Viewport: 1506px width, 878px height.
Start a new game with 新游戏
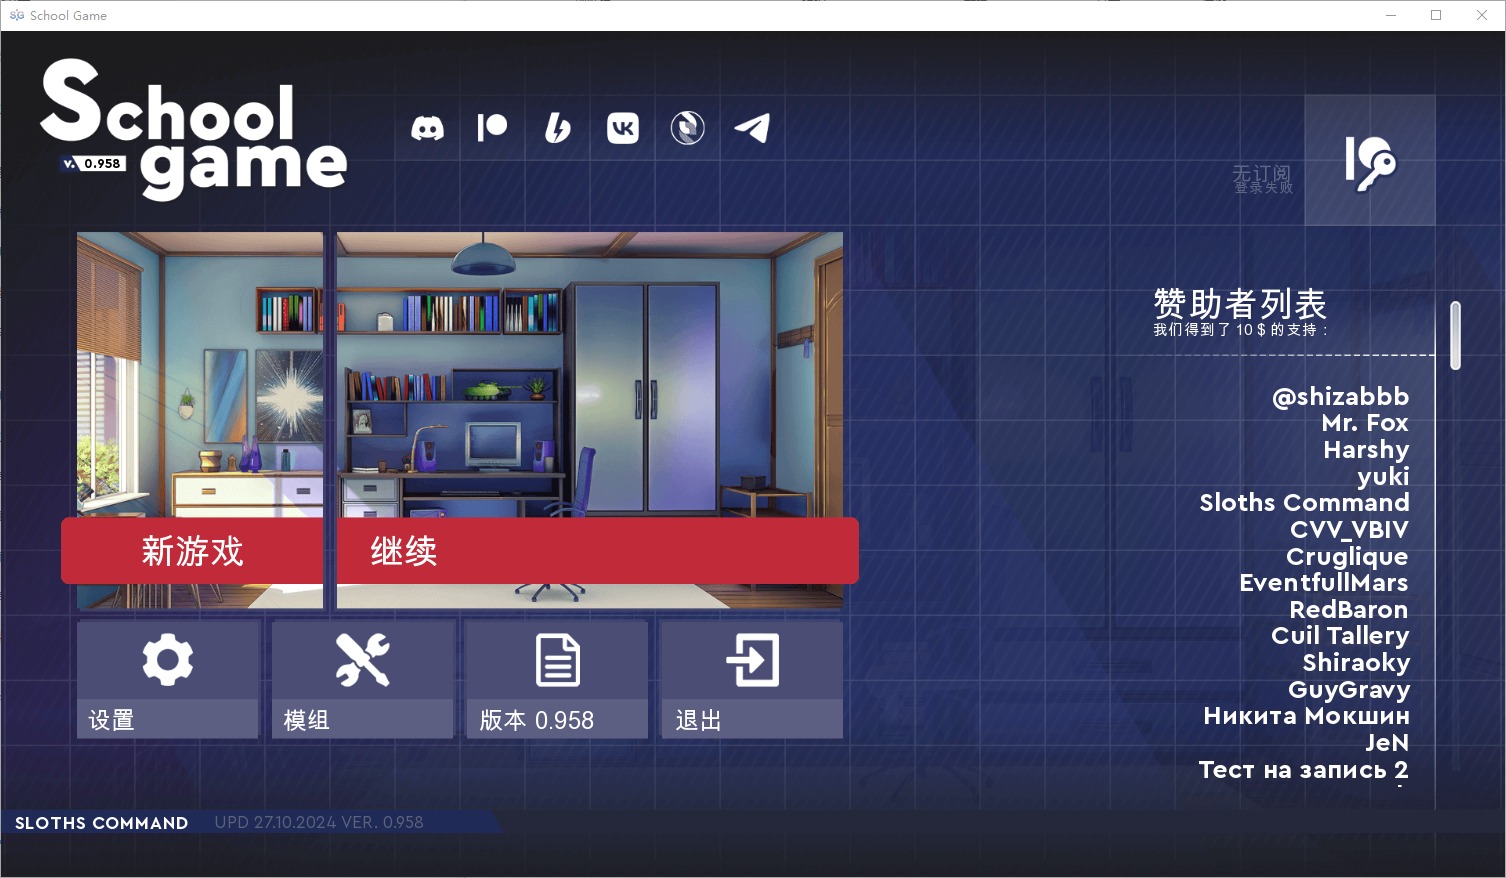(x=192, y=551)
